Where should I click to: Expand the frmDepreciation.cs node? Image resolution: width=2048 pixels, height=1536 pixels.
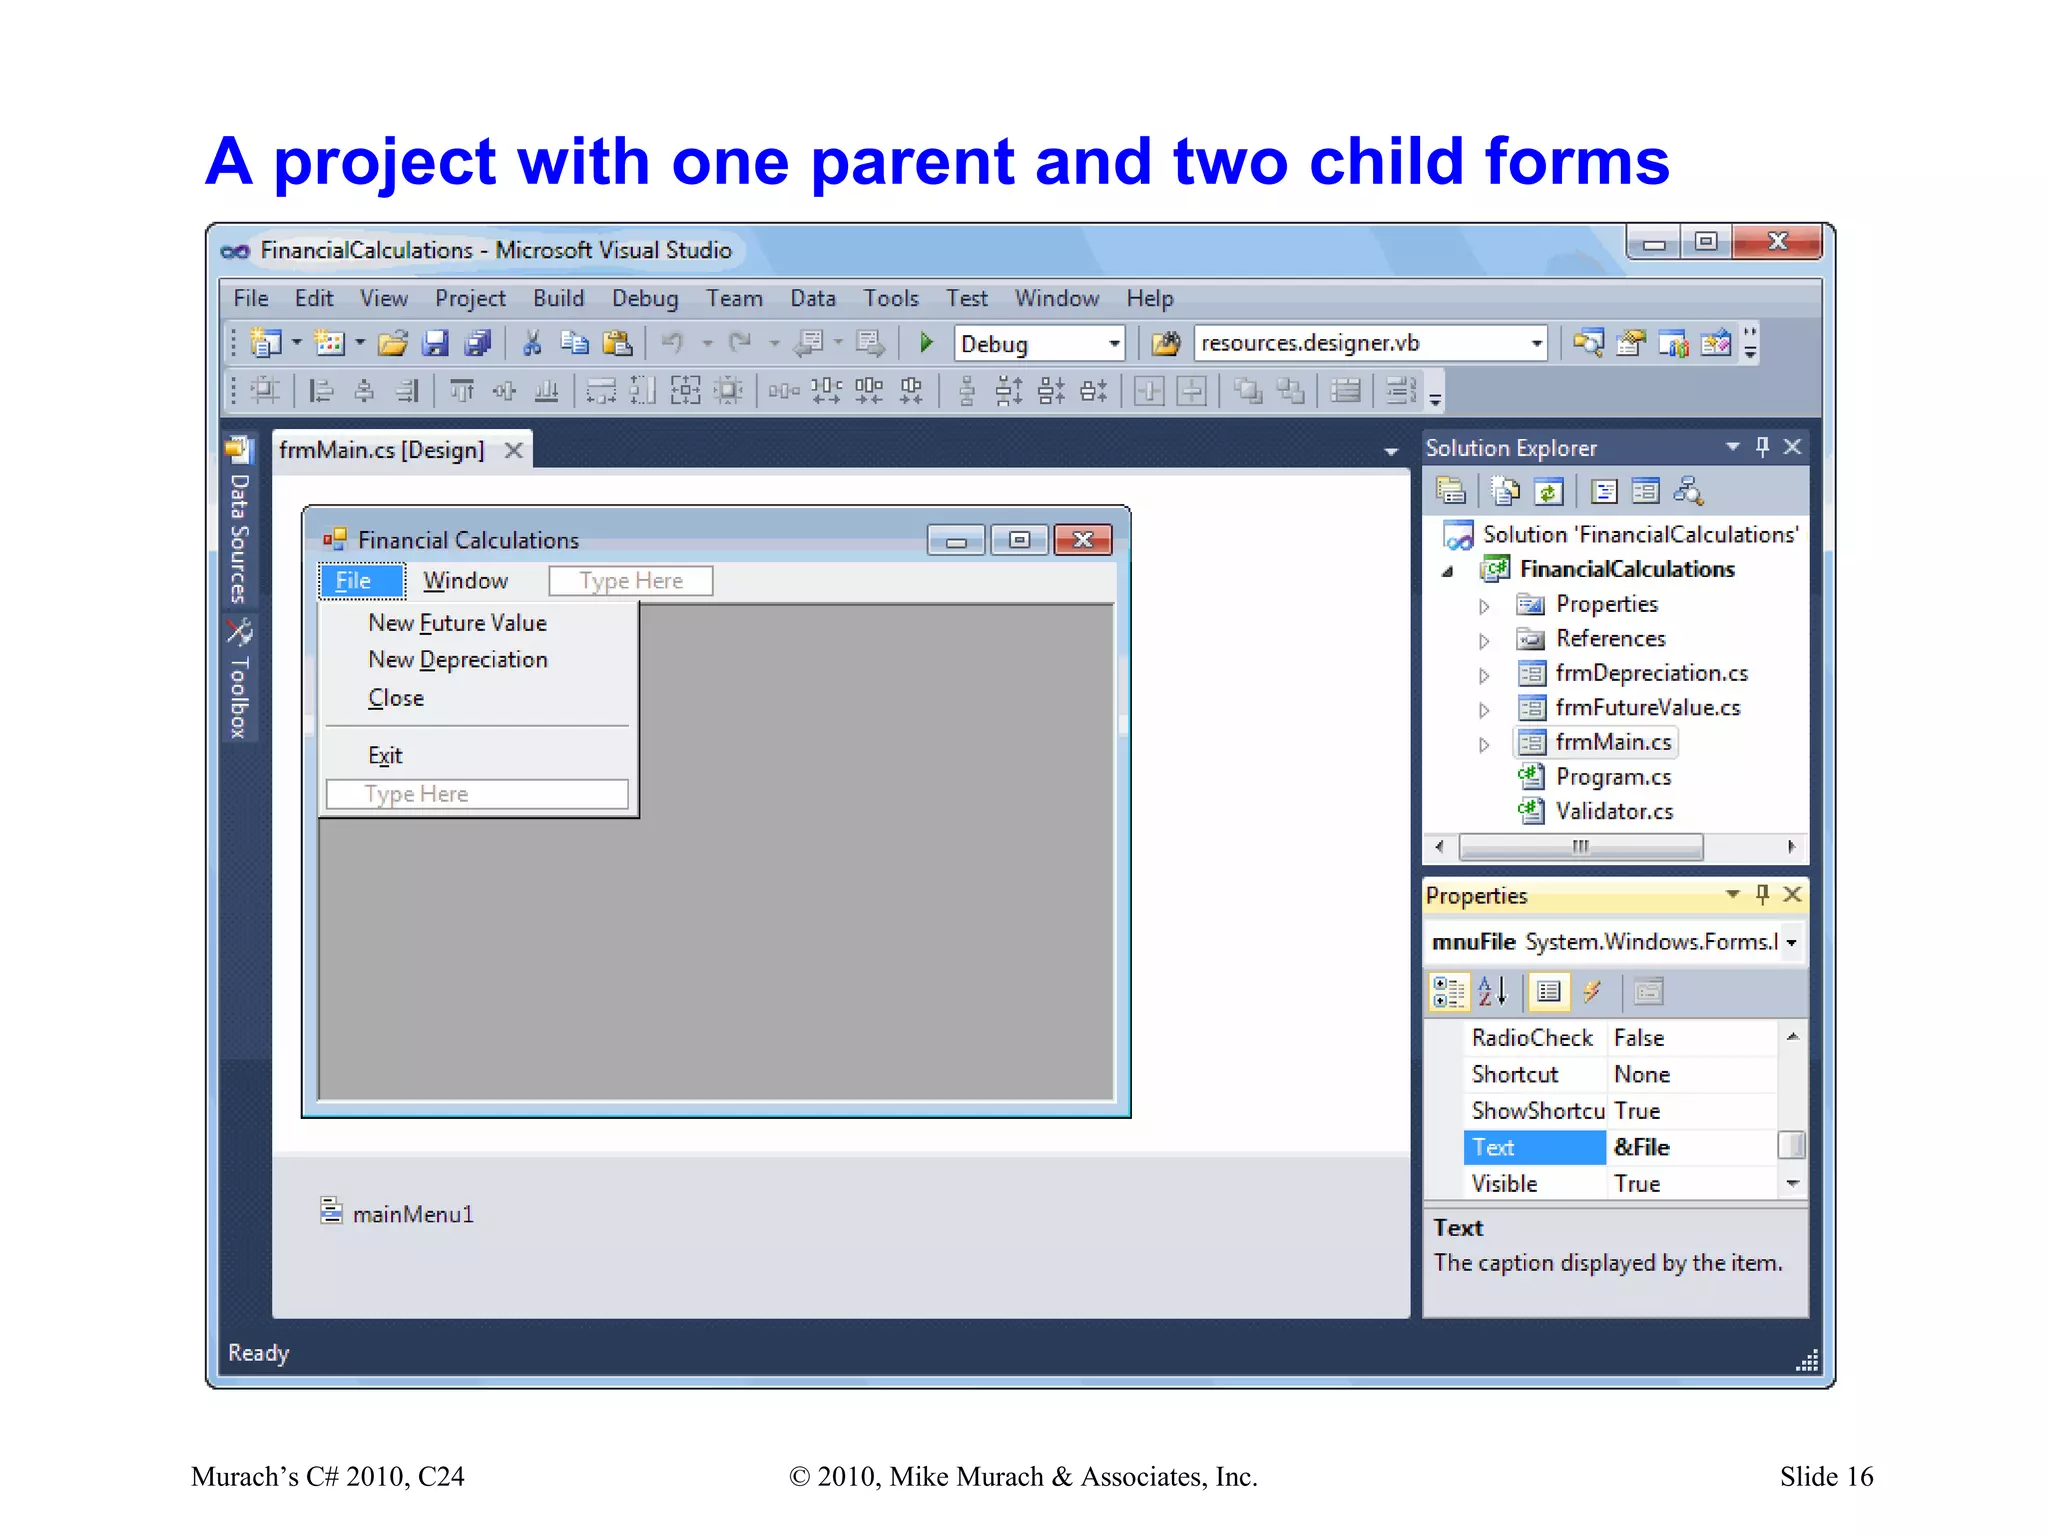(1484, 675)
